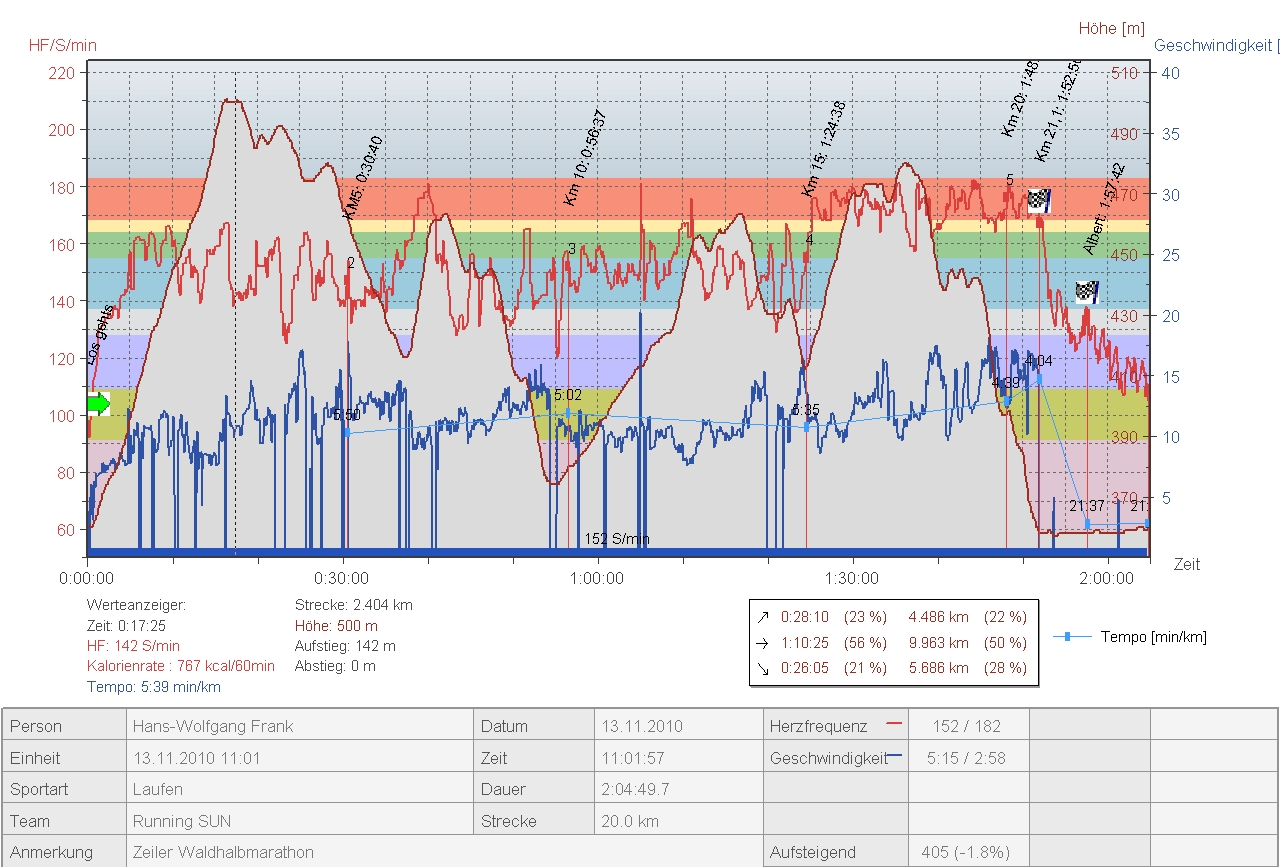Click the Km 15: 1:24:38 lap label

(x=824, y=149)
